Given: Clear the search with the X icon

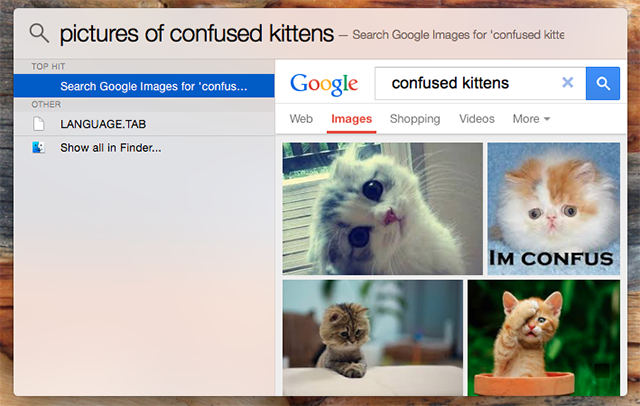Looking at the screenshot, I should [567, 83].
